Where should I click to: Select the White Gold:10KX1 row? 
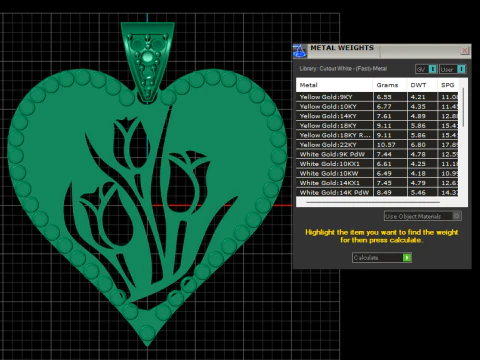pos(377,164)
